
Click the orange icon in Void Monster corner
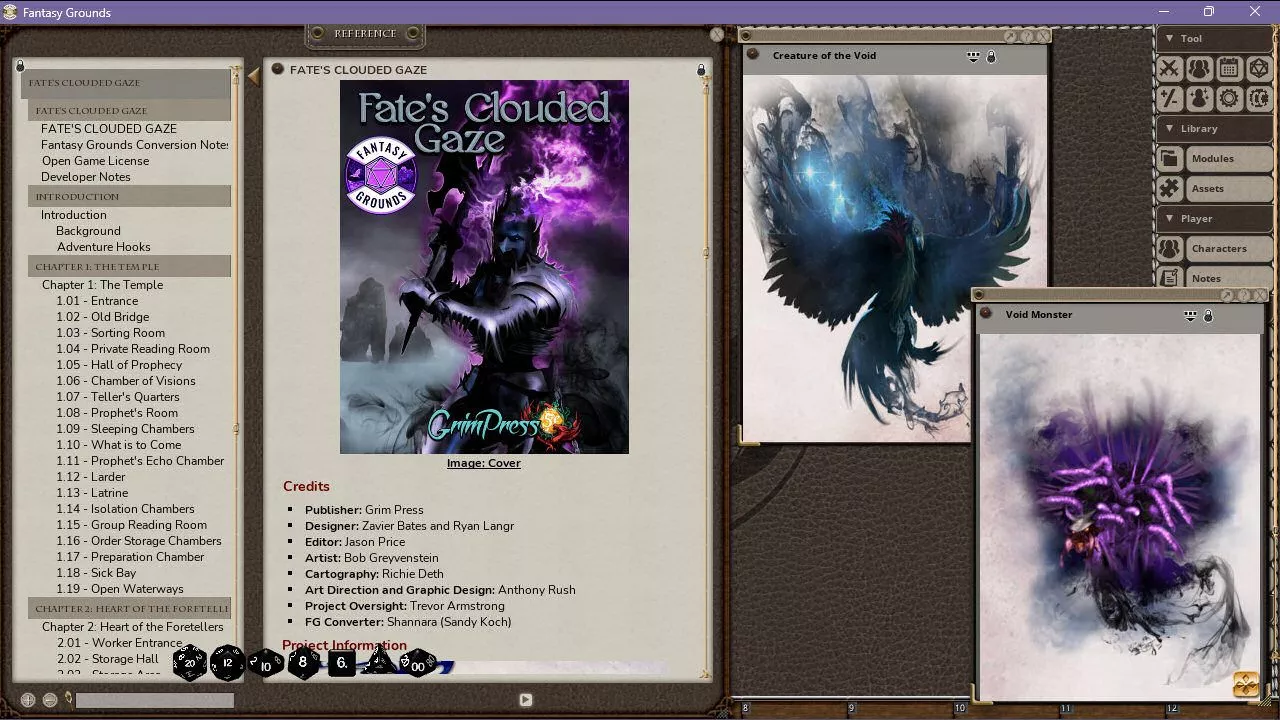[1246, 684]
